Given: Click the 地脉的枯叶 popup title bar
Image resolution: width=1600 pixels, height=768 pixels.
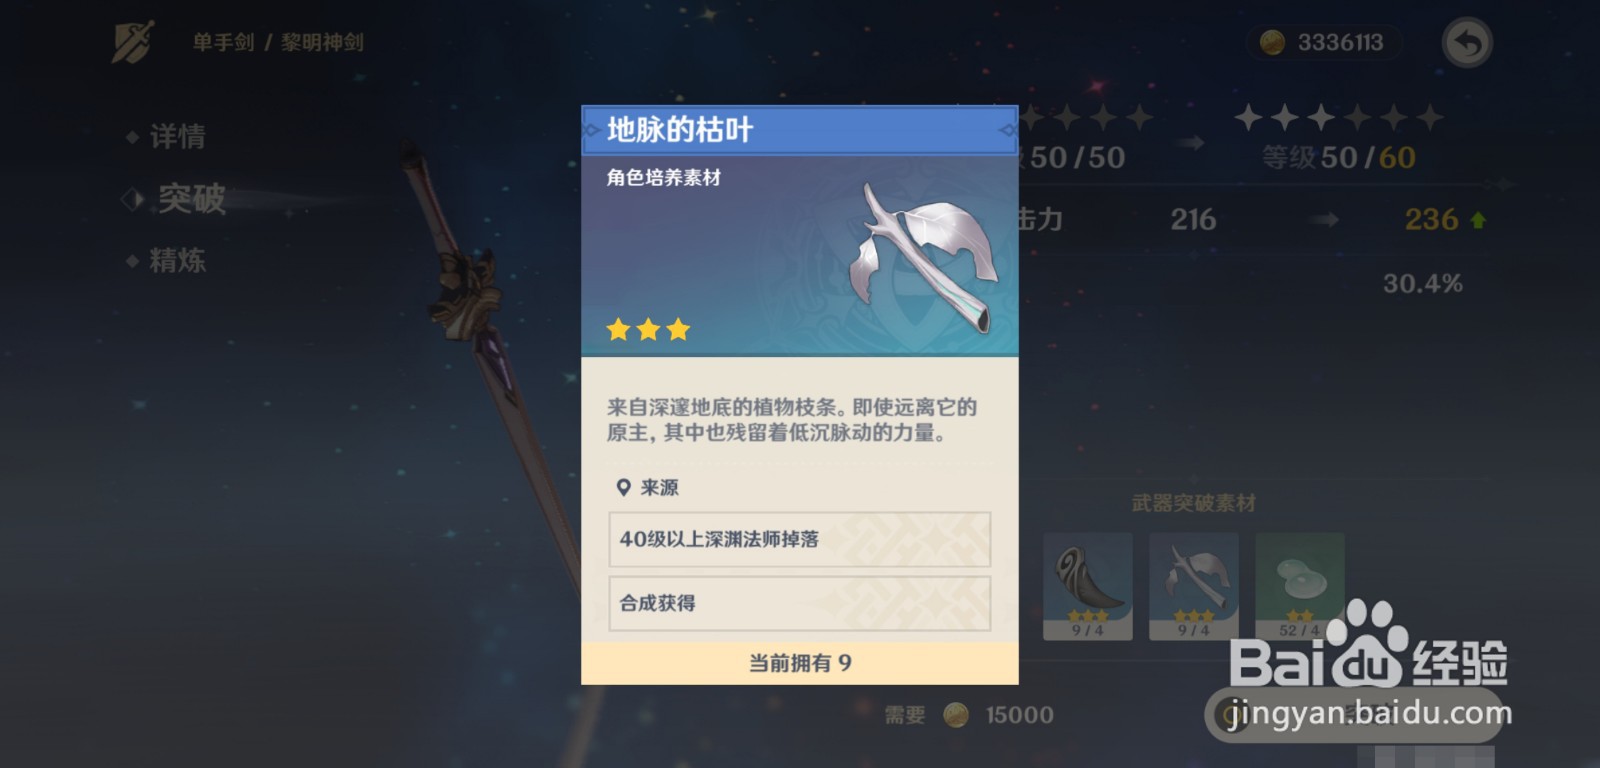Looking at the screenshot, I should click(x=800, y=130).
